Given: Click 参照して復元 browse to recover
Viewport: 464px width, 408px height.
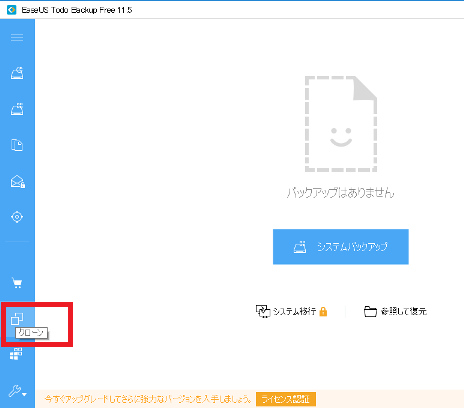Looking at the screenshot, I should [404, 311].
